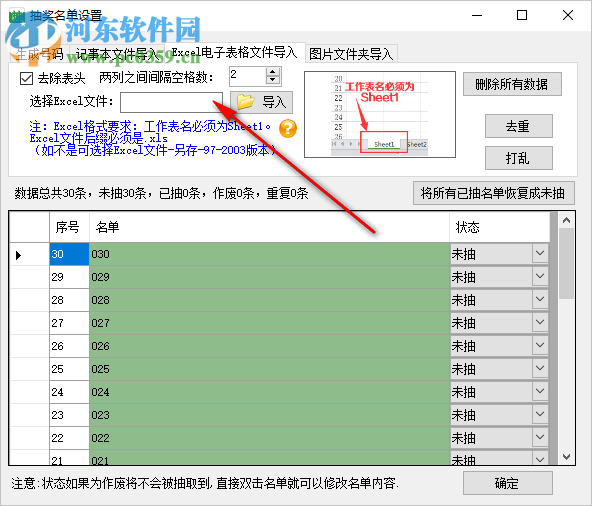The width and height of the screenshot is (592, 506).
Task: Select the index cell 26
Action: pos(69,346)
